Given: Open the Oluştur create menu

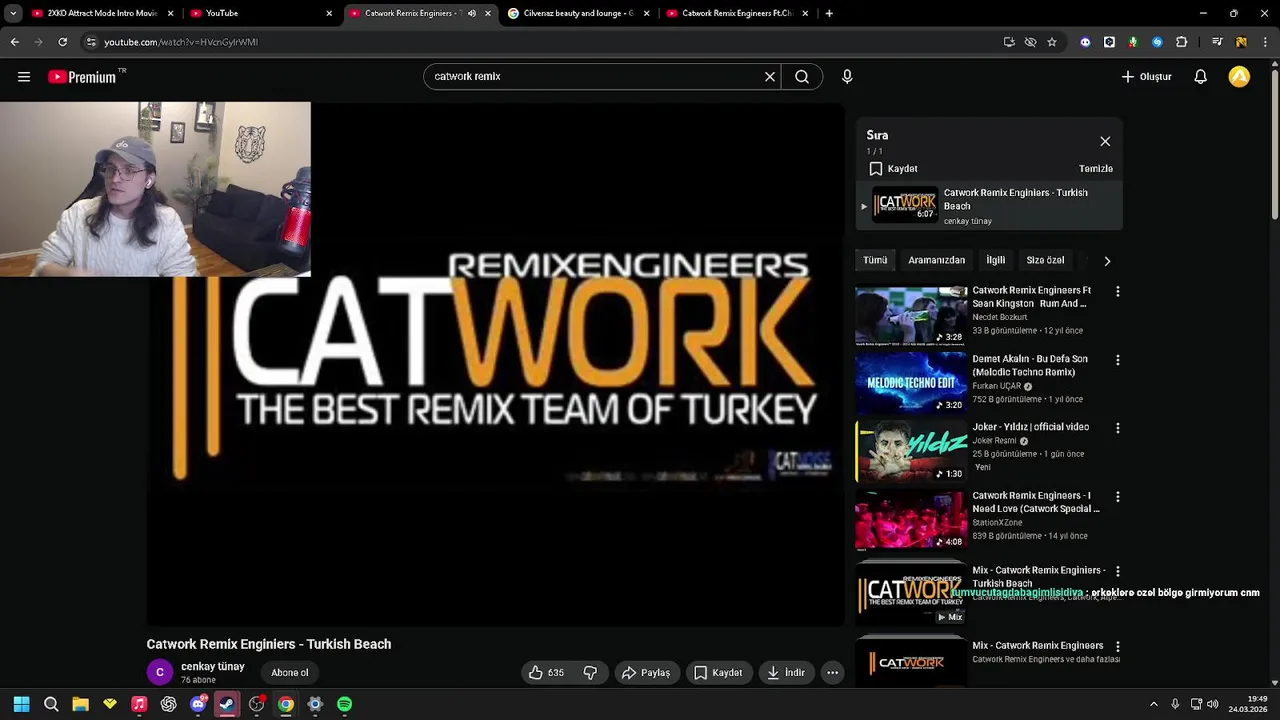Looking at the screenshot, I should tap(1146, 77).
